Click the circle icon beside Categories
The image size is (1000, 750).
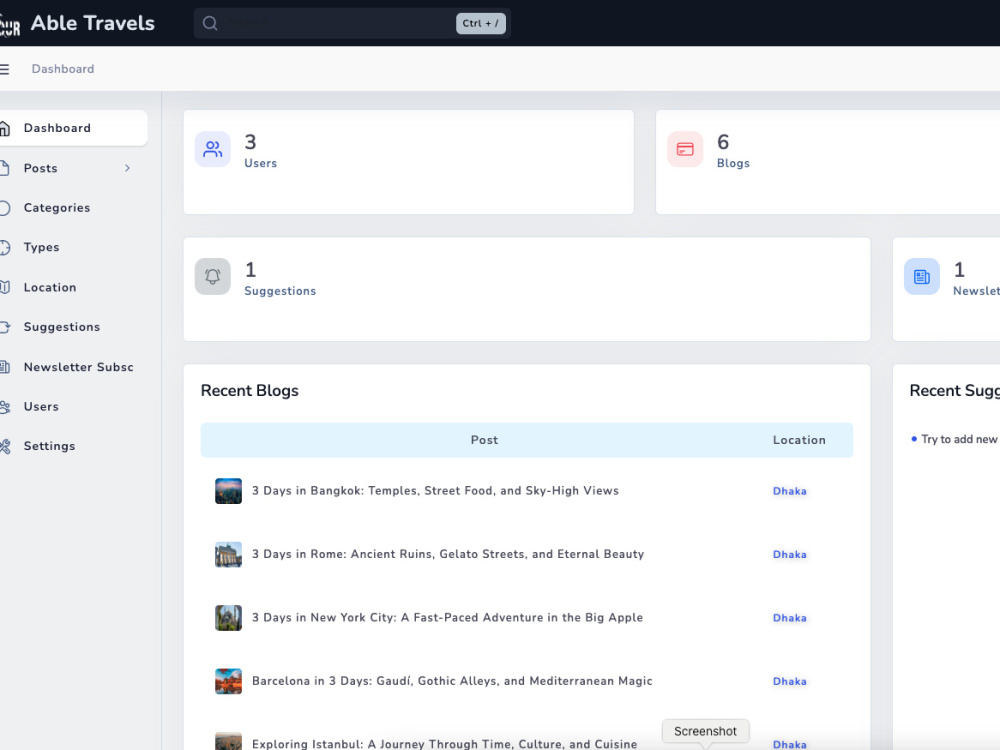(4, 208)
